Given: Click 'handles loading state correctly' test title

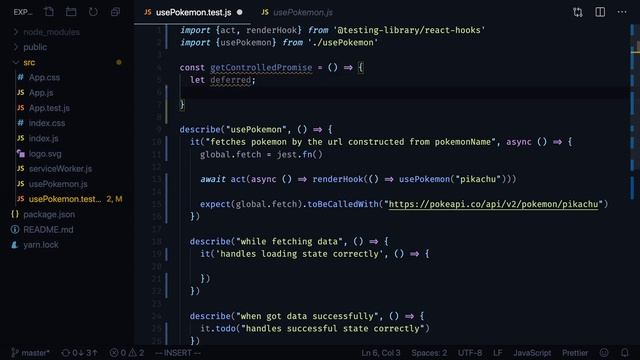Looking at the screenshot, I should coord(299,253).
